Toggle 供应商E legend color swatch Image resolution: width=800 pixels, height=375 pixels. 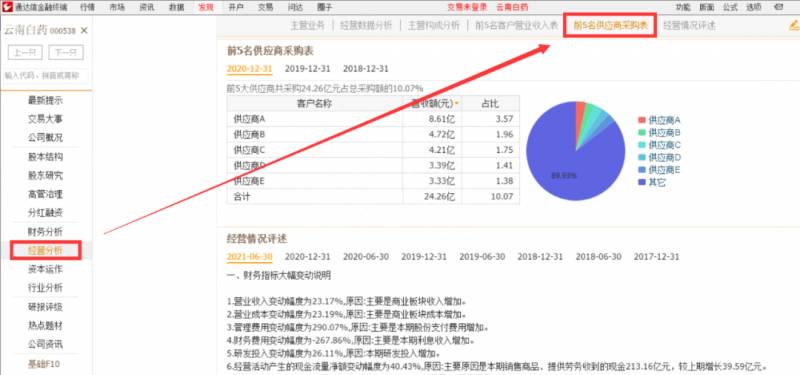tap(642, 170)
